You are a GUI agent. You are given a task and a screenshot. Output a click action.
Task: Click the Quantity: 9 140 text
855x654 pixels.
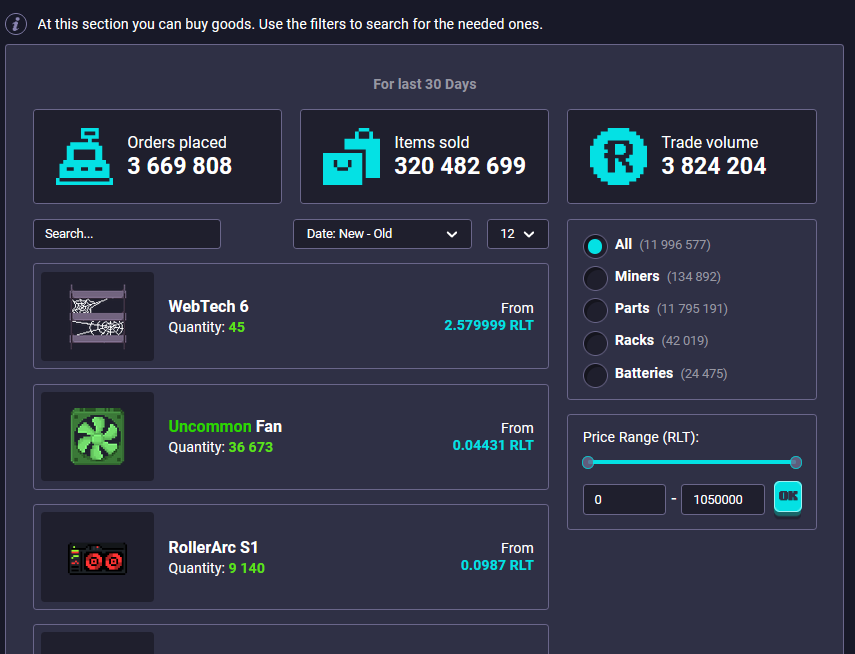(x=216, y=568)
